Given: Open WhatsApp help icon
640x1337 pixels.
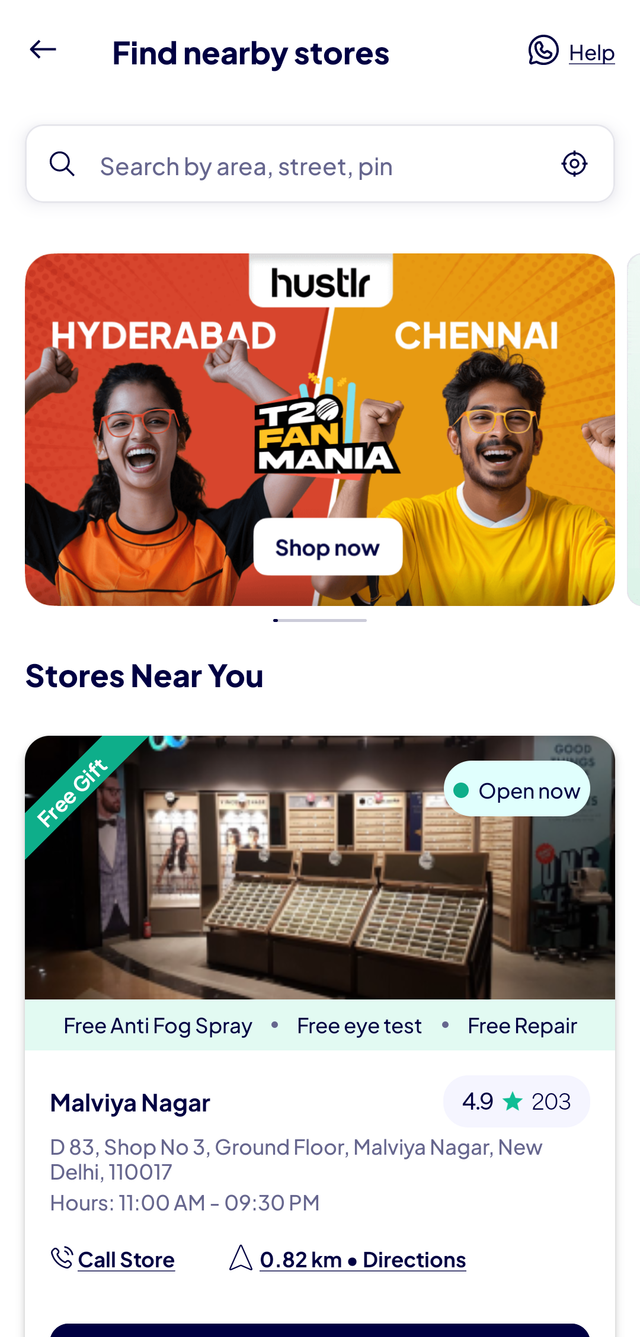Looking at the screenshot, I should point(543,50).
